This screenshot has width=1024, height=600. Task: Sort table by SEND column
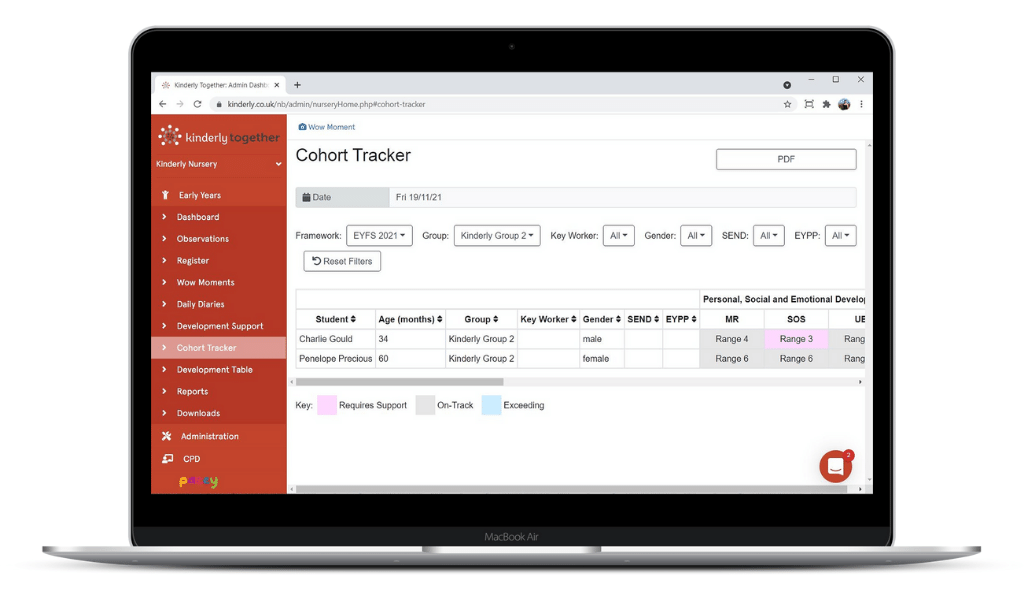point(643,319)
